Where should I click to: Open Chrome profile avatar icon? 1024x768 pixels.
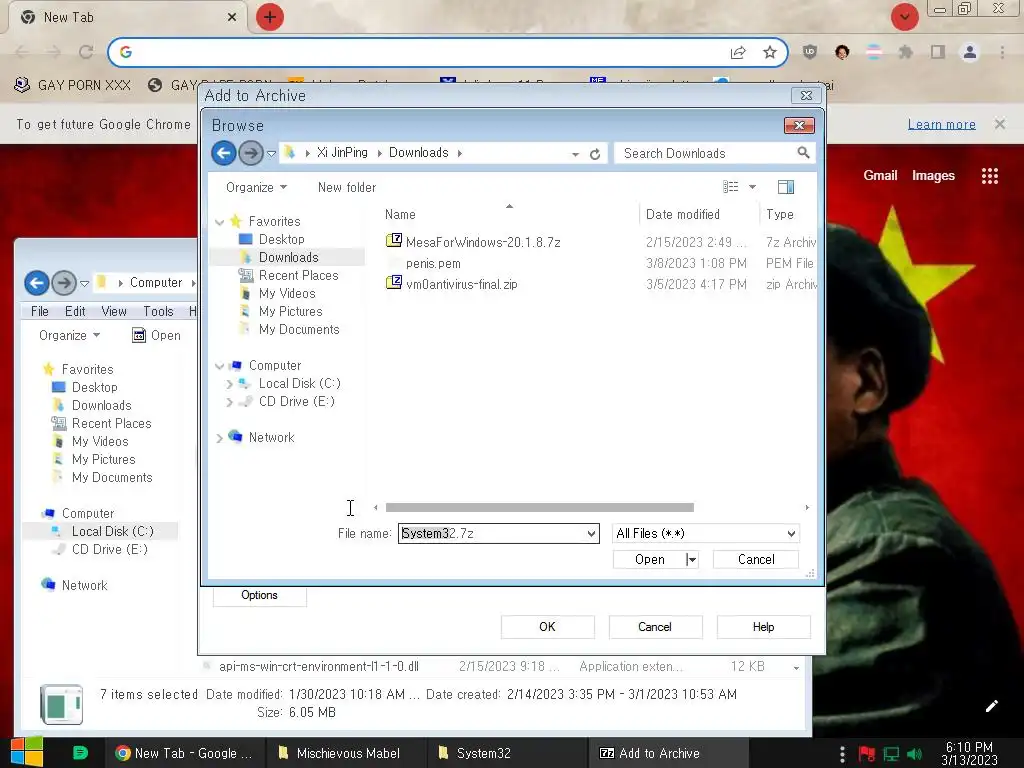970,52
